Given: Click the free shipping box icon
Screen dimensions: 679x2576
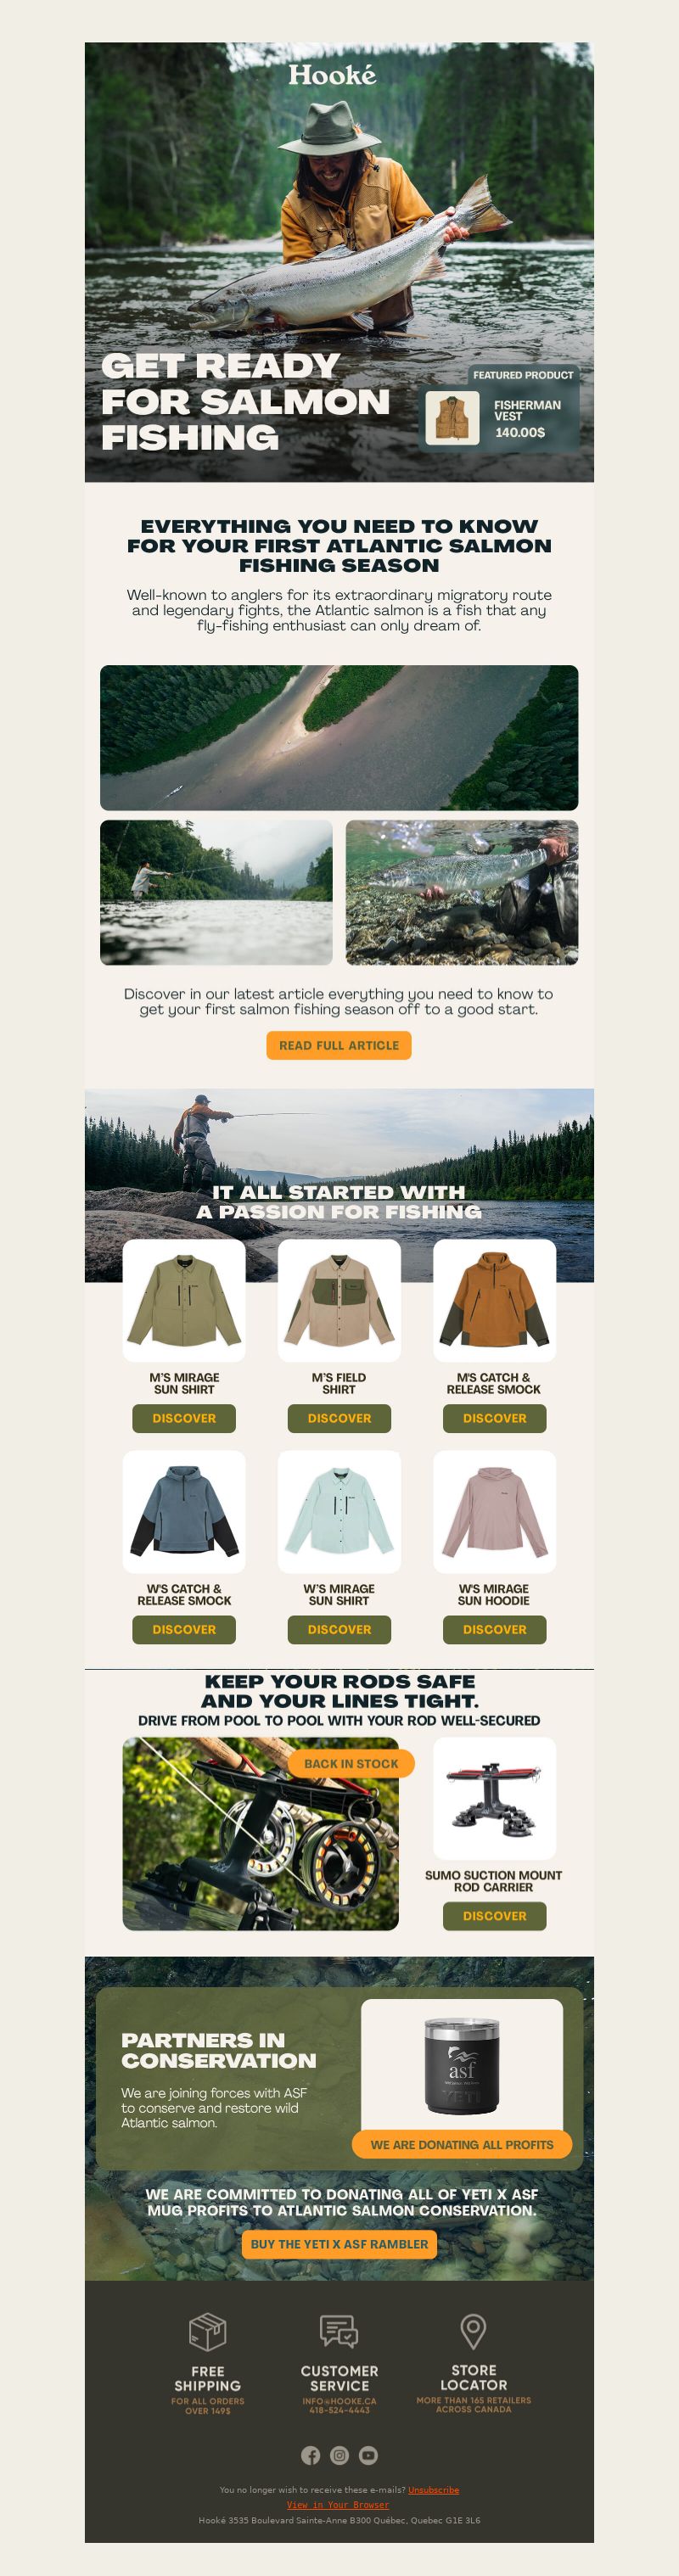Looking at the screenshot, I should pyautogui.click(x=208, y=2331).
